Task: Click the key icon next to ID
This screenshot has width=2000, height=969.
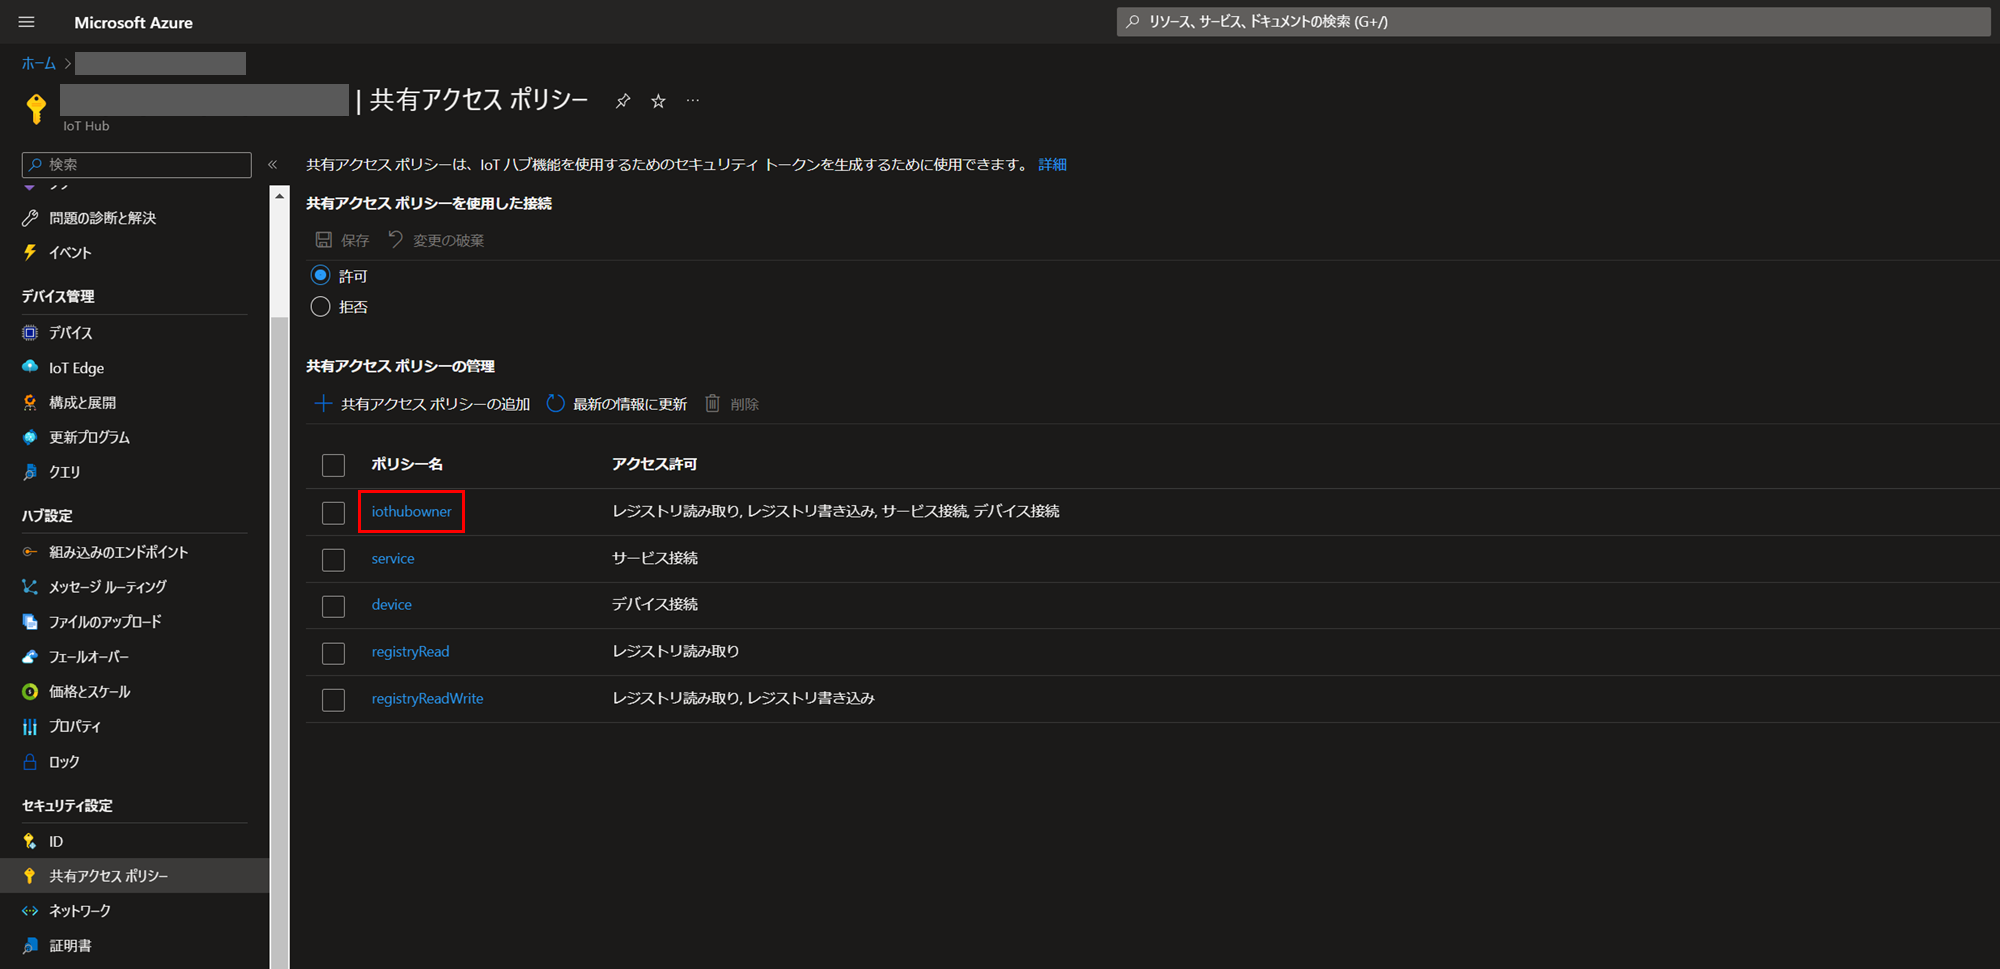Action: pos(30,842)
